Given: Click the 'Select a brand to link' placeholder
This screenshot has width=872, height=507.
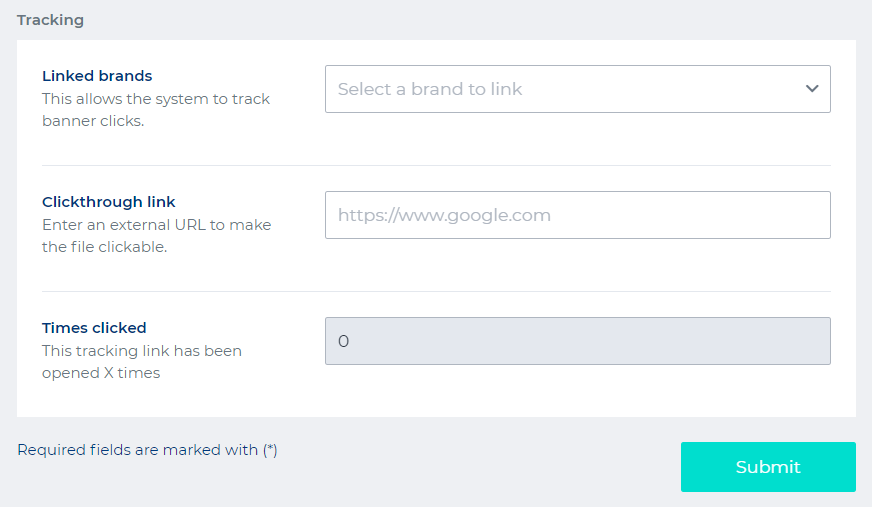Looking at the screenshot, I should click(x=430, y=89).
